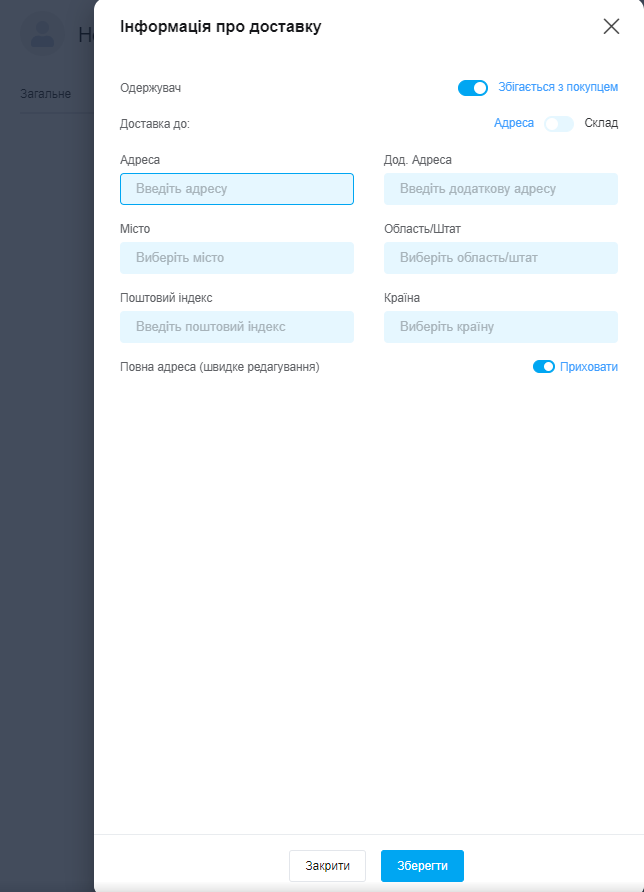Focus the Адреса input field
Viewport: 644px width, 892px height.
tap(237, 189)
